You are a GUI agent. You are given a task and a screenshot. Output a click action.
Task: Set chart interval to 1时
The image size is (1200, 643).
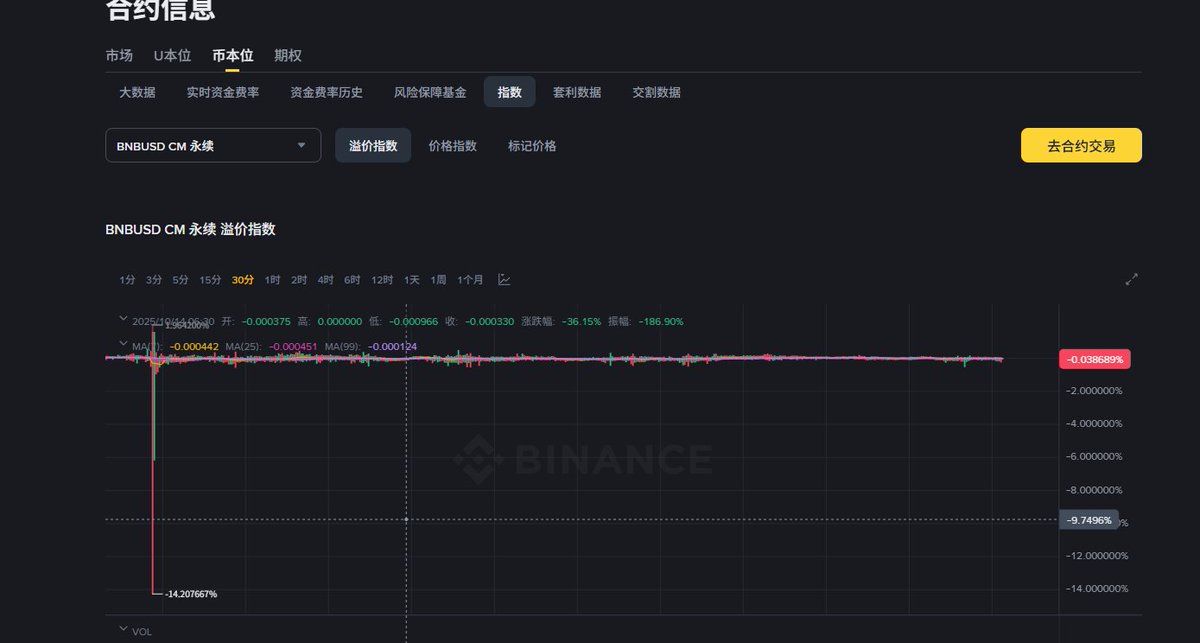273,280
